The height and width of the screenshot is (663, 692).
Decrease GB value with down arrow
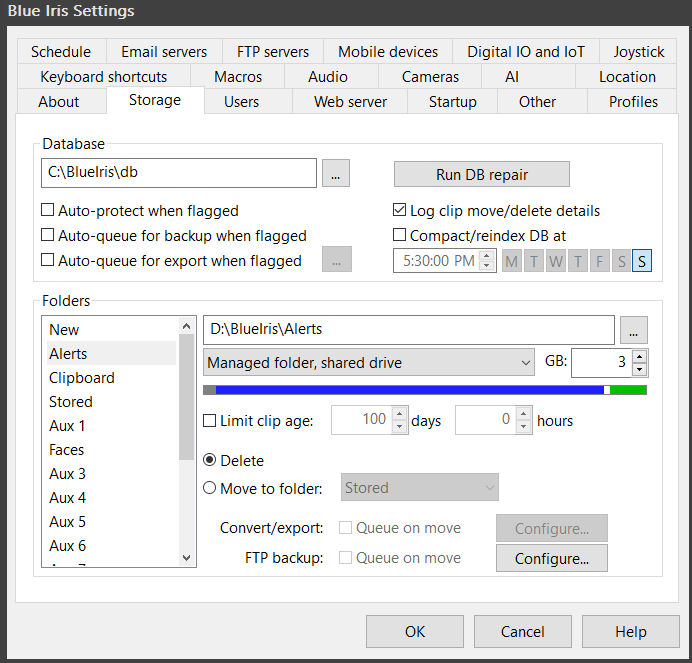(x=639, y=369)
